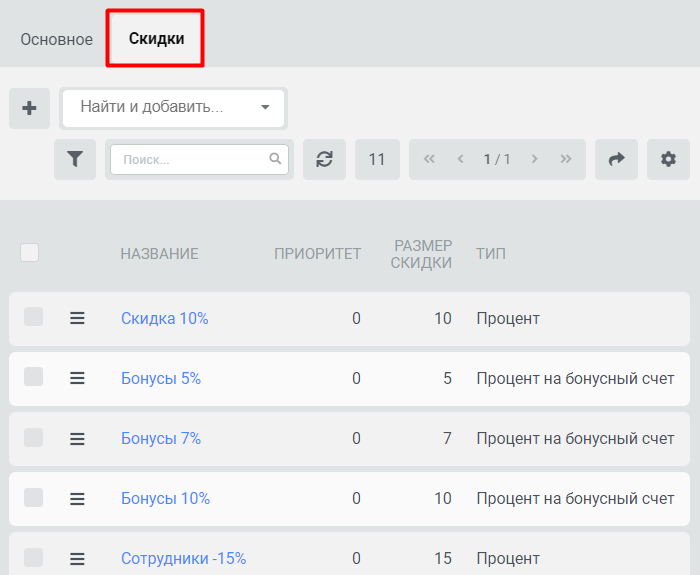
Task: Open the Бонусы 10% link
Action: point(166,498)
